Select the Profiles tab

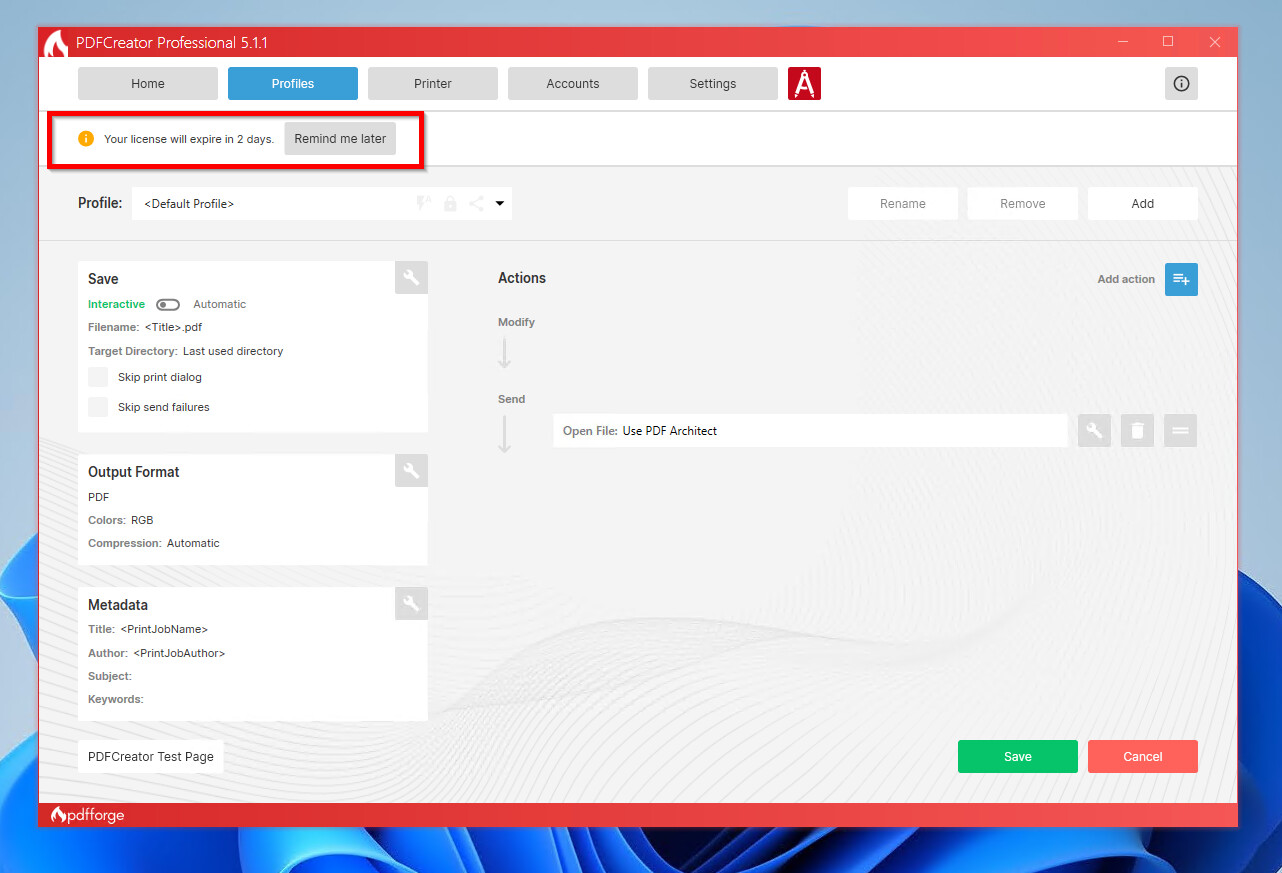click(x=293, y=84)
